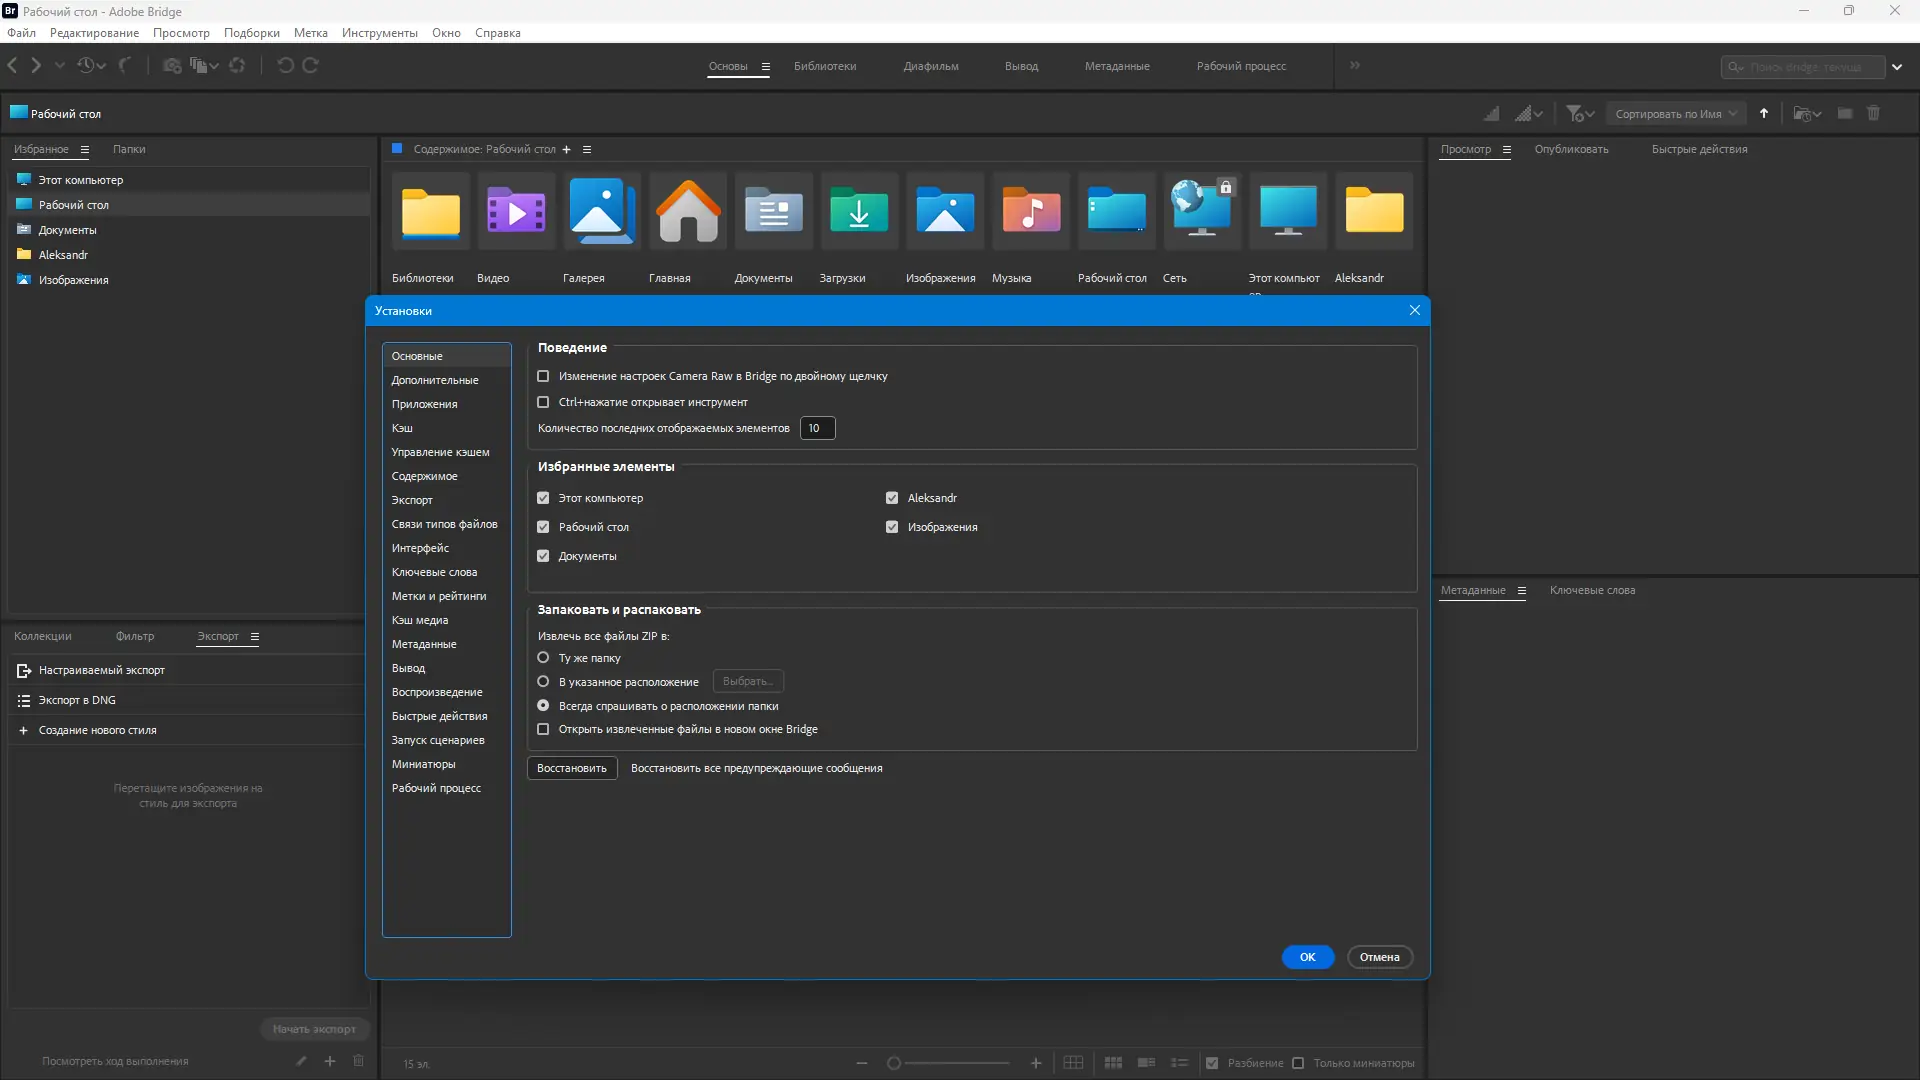Select the Ту же папку radio option
Viewport: 1920px width, 1080px height.
click(x=543, y=658)
